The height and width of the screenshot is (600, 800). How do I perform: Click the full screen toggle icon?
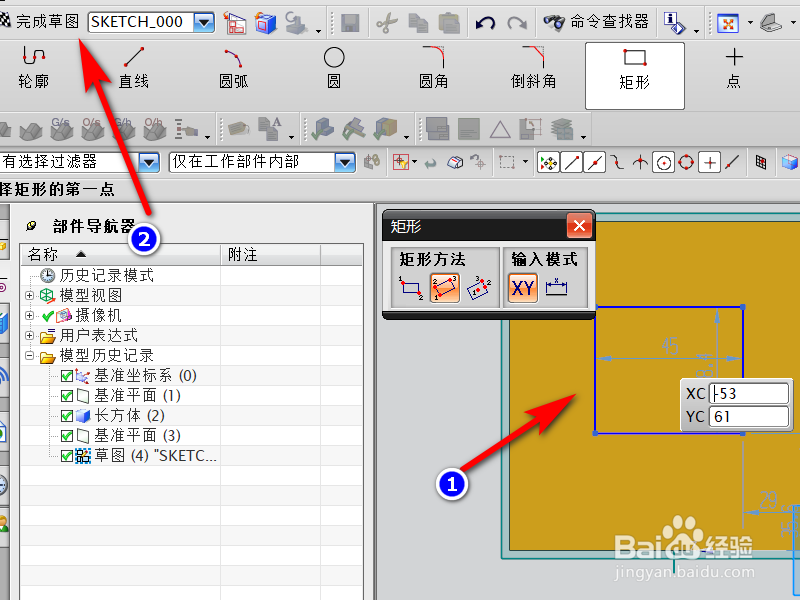click(728, 23)
